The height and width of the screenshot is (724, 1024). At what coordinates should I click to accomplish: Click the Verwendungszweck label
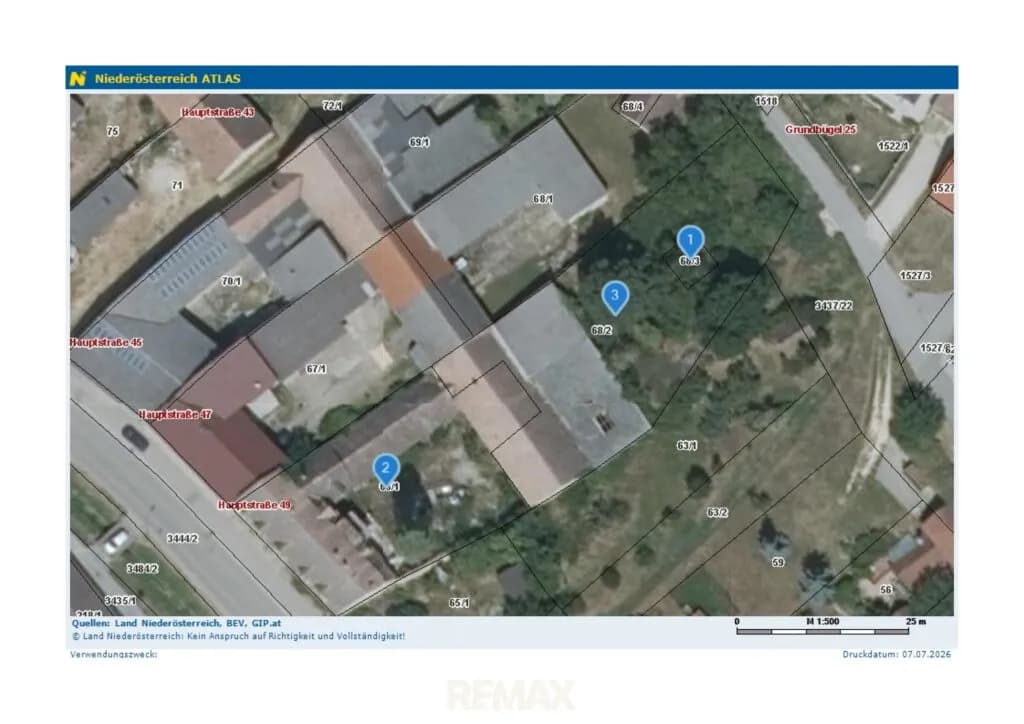coord(114,654)
